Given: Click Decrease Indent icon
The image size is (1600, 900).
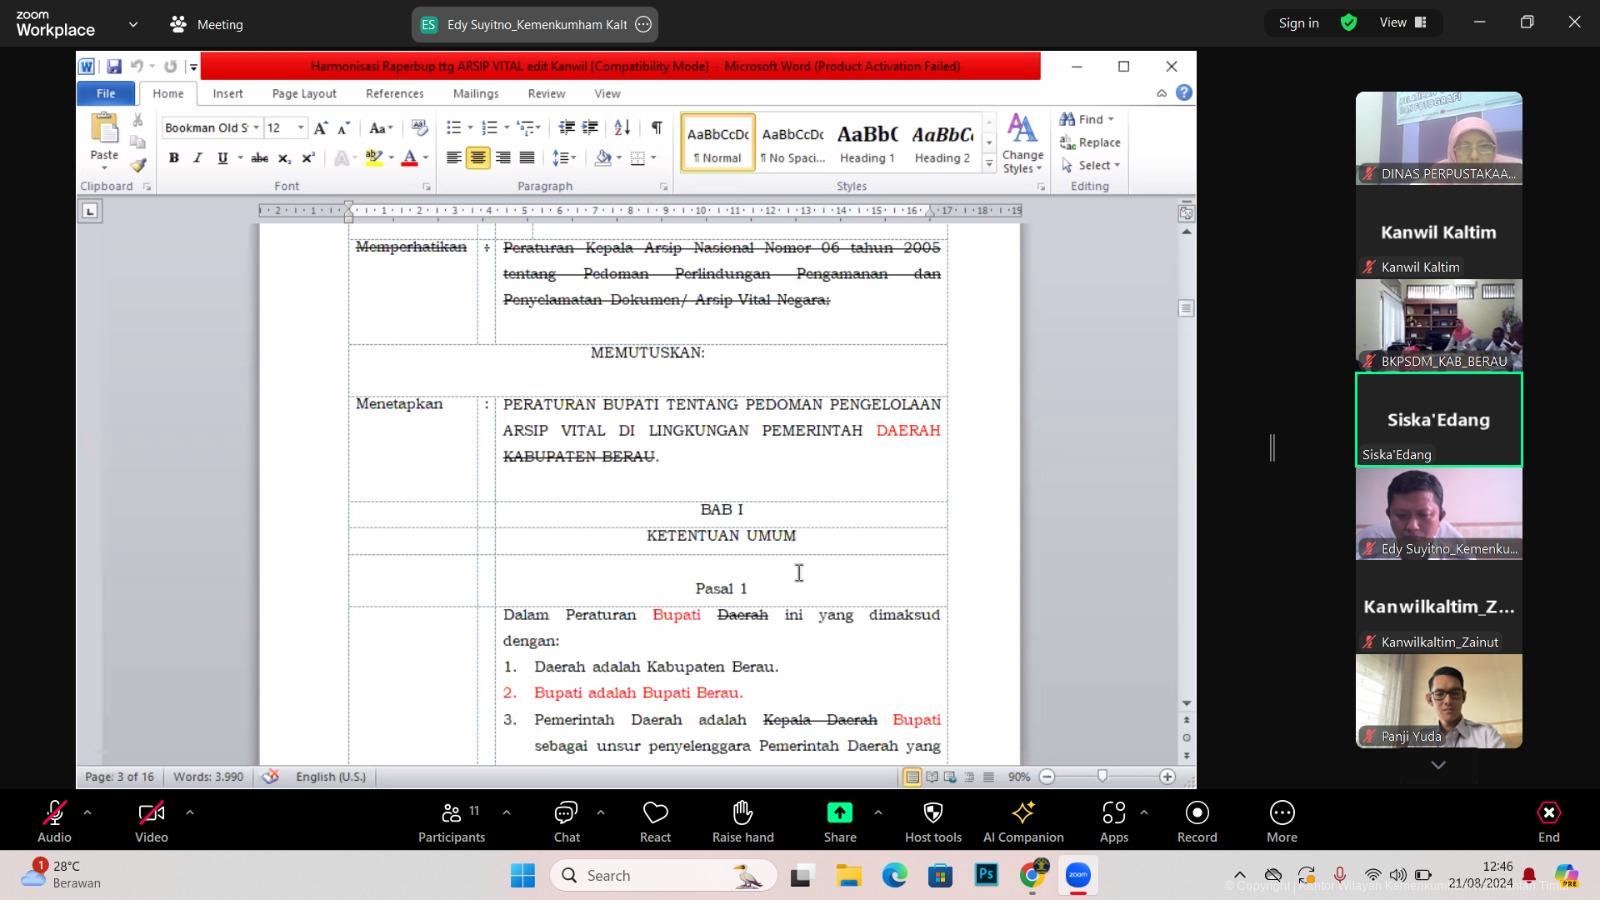Looking at the screenshot, I should pos(566,127).
